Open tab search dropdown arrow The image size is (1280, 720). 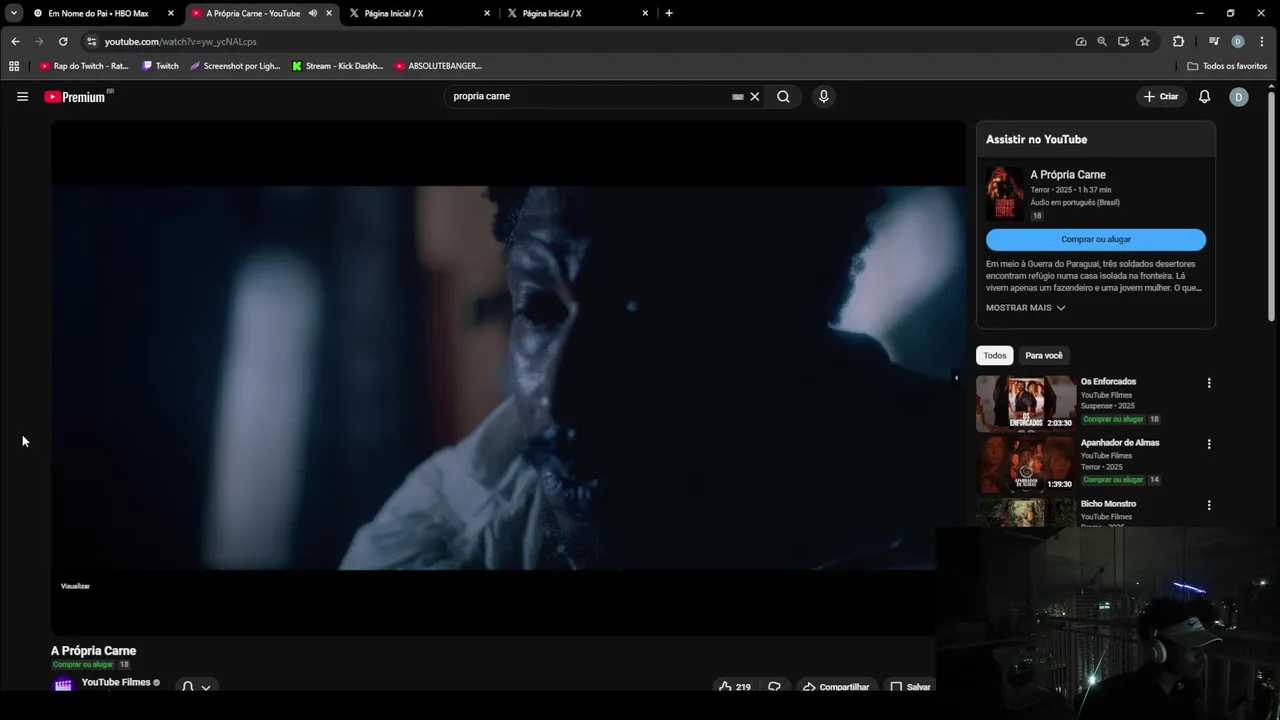coord(14,13)
